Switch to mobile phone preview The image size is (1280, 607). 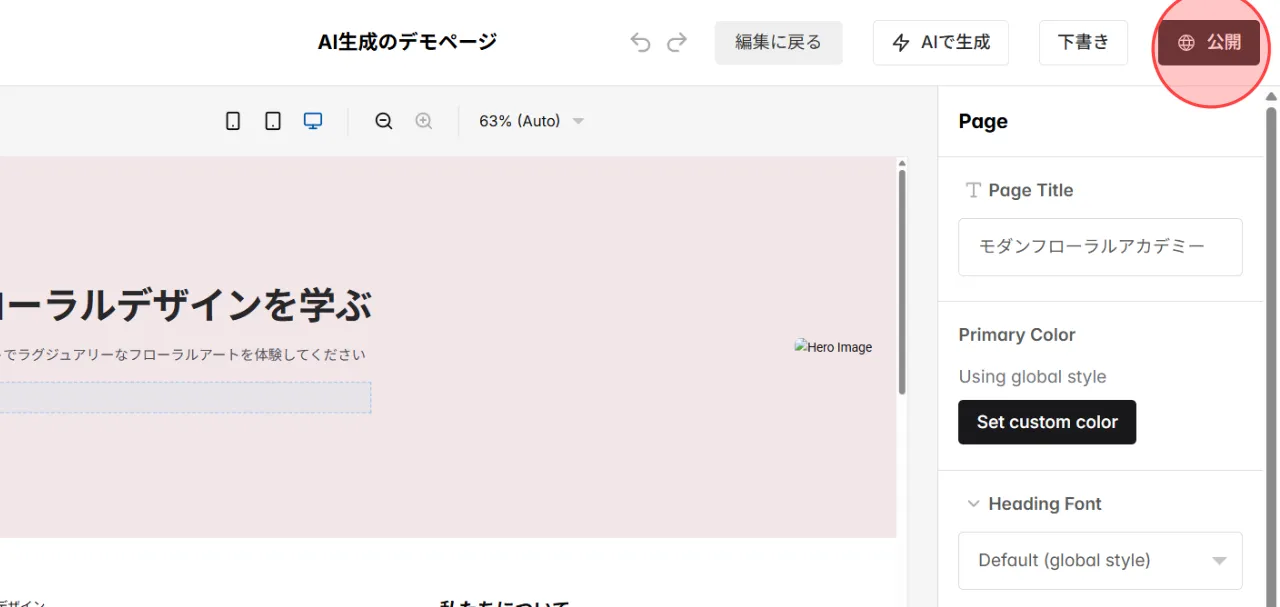[x=233, y=121]
